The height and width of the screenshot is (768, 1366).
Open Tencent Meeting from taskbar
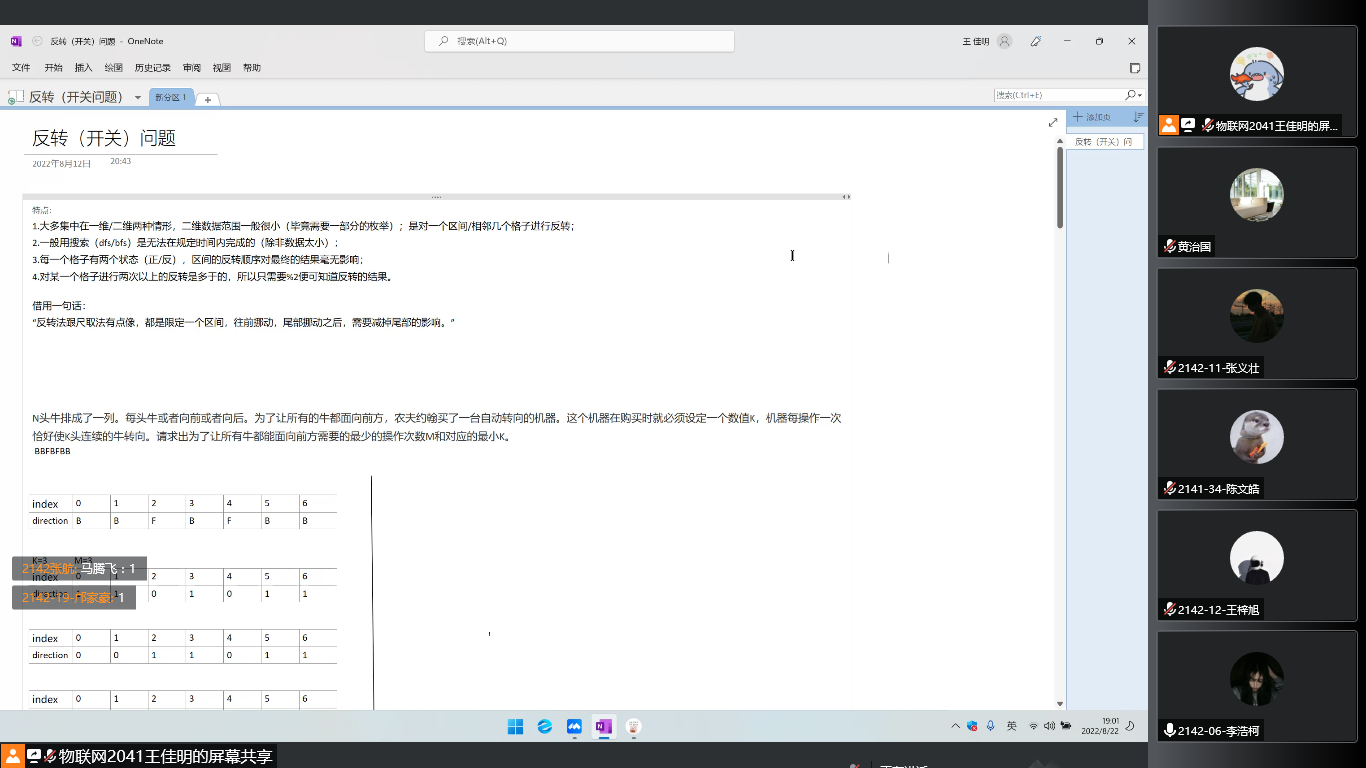574,727
